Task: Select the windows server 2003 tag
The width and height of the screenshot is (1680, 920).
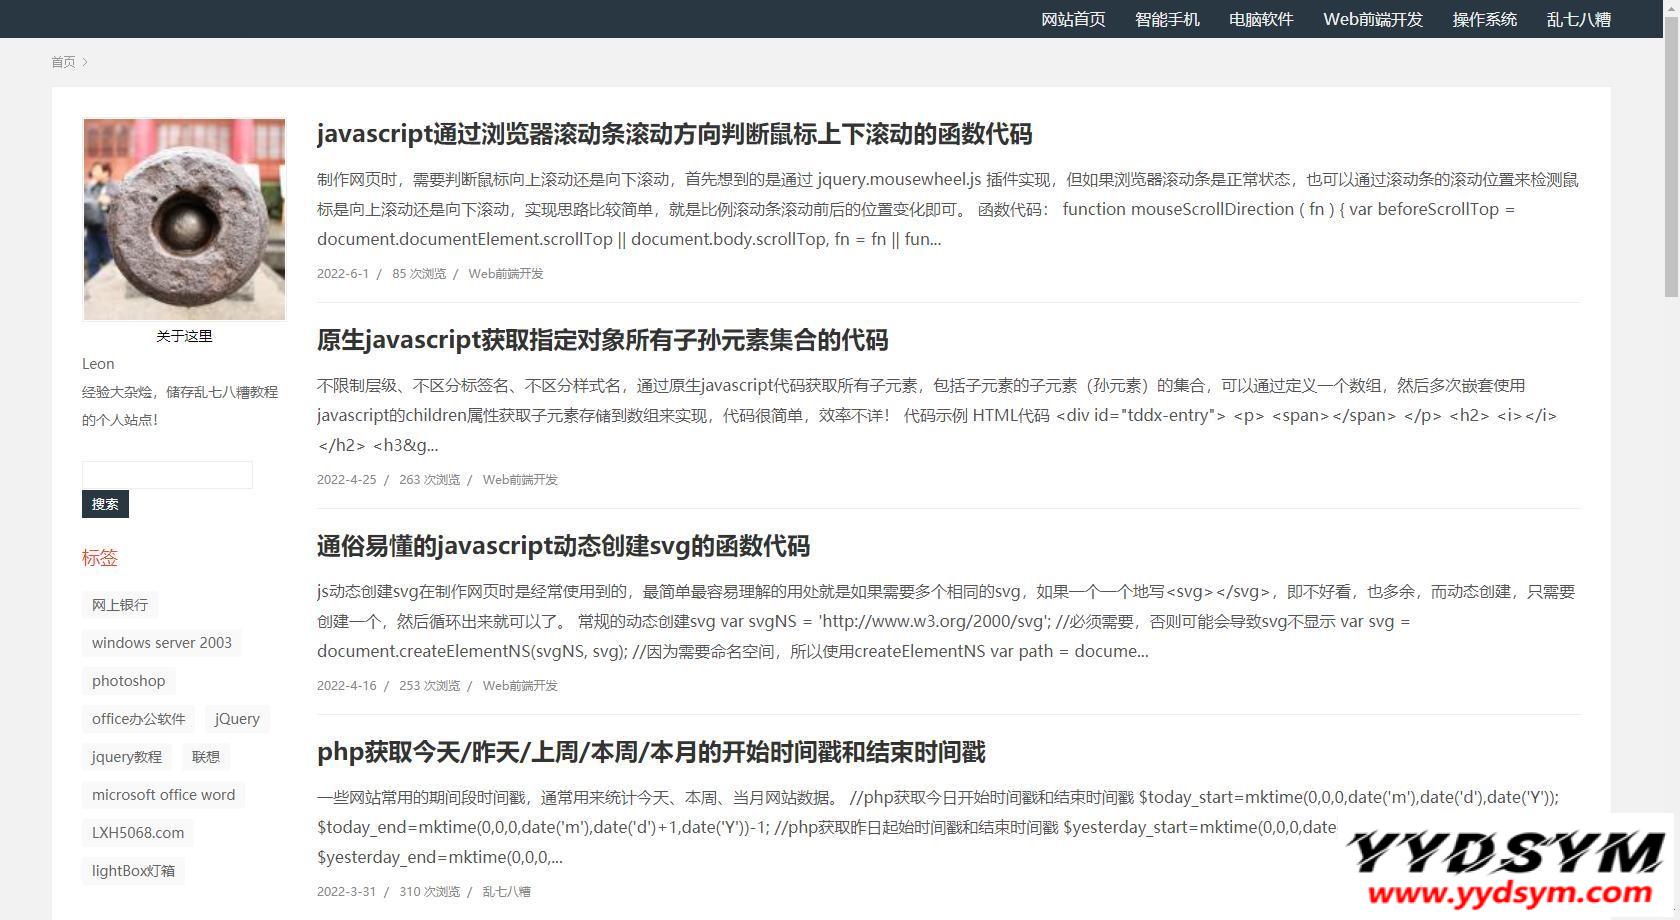Action: (162, 643)
